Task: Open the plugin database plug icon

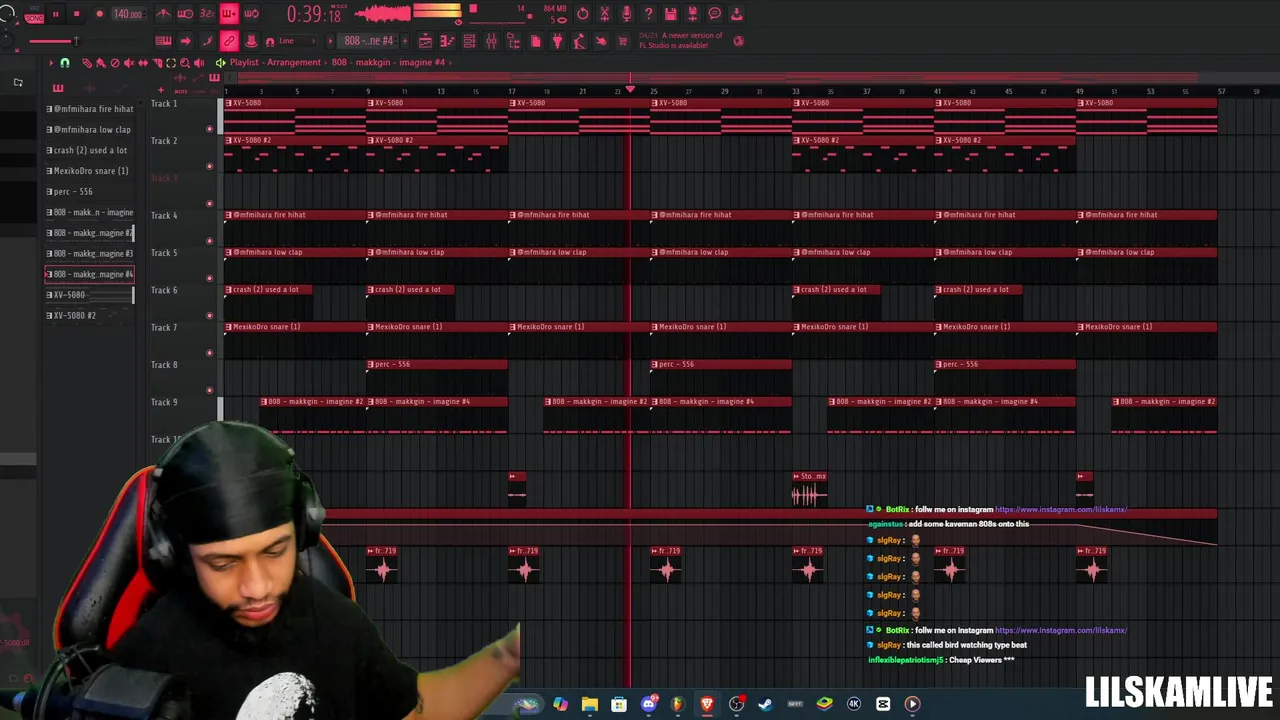Action: pos(557,41)
